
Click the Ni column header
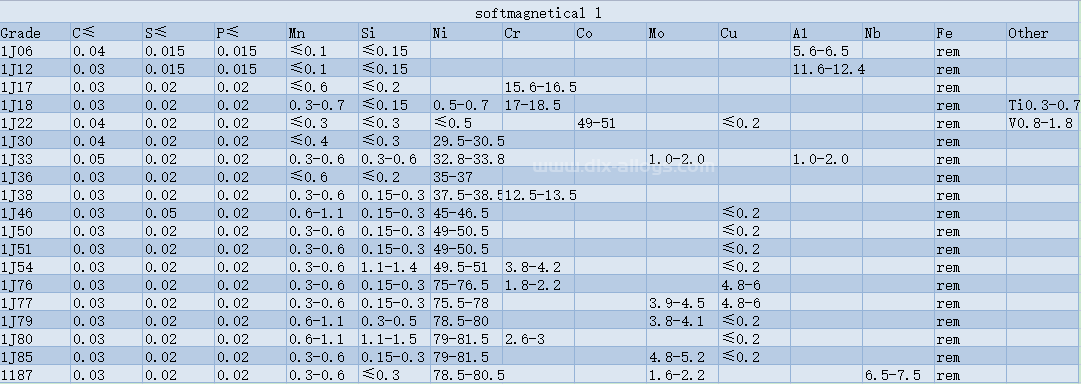click(x=466, y=32)
